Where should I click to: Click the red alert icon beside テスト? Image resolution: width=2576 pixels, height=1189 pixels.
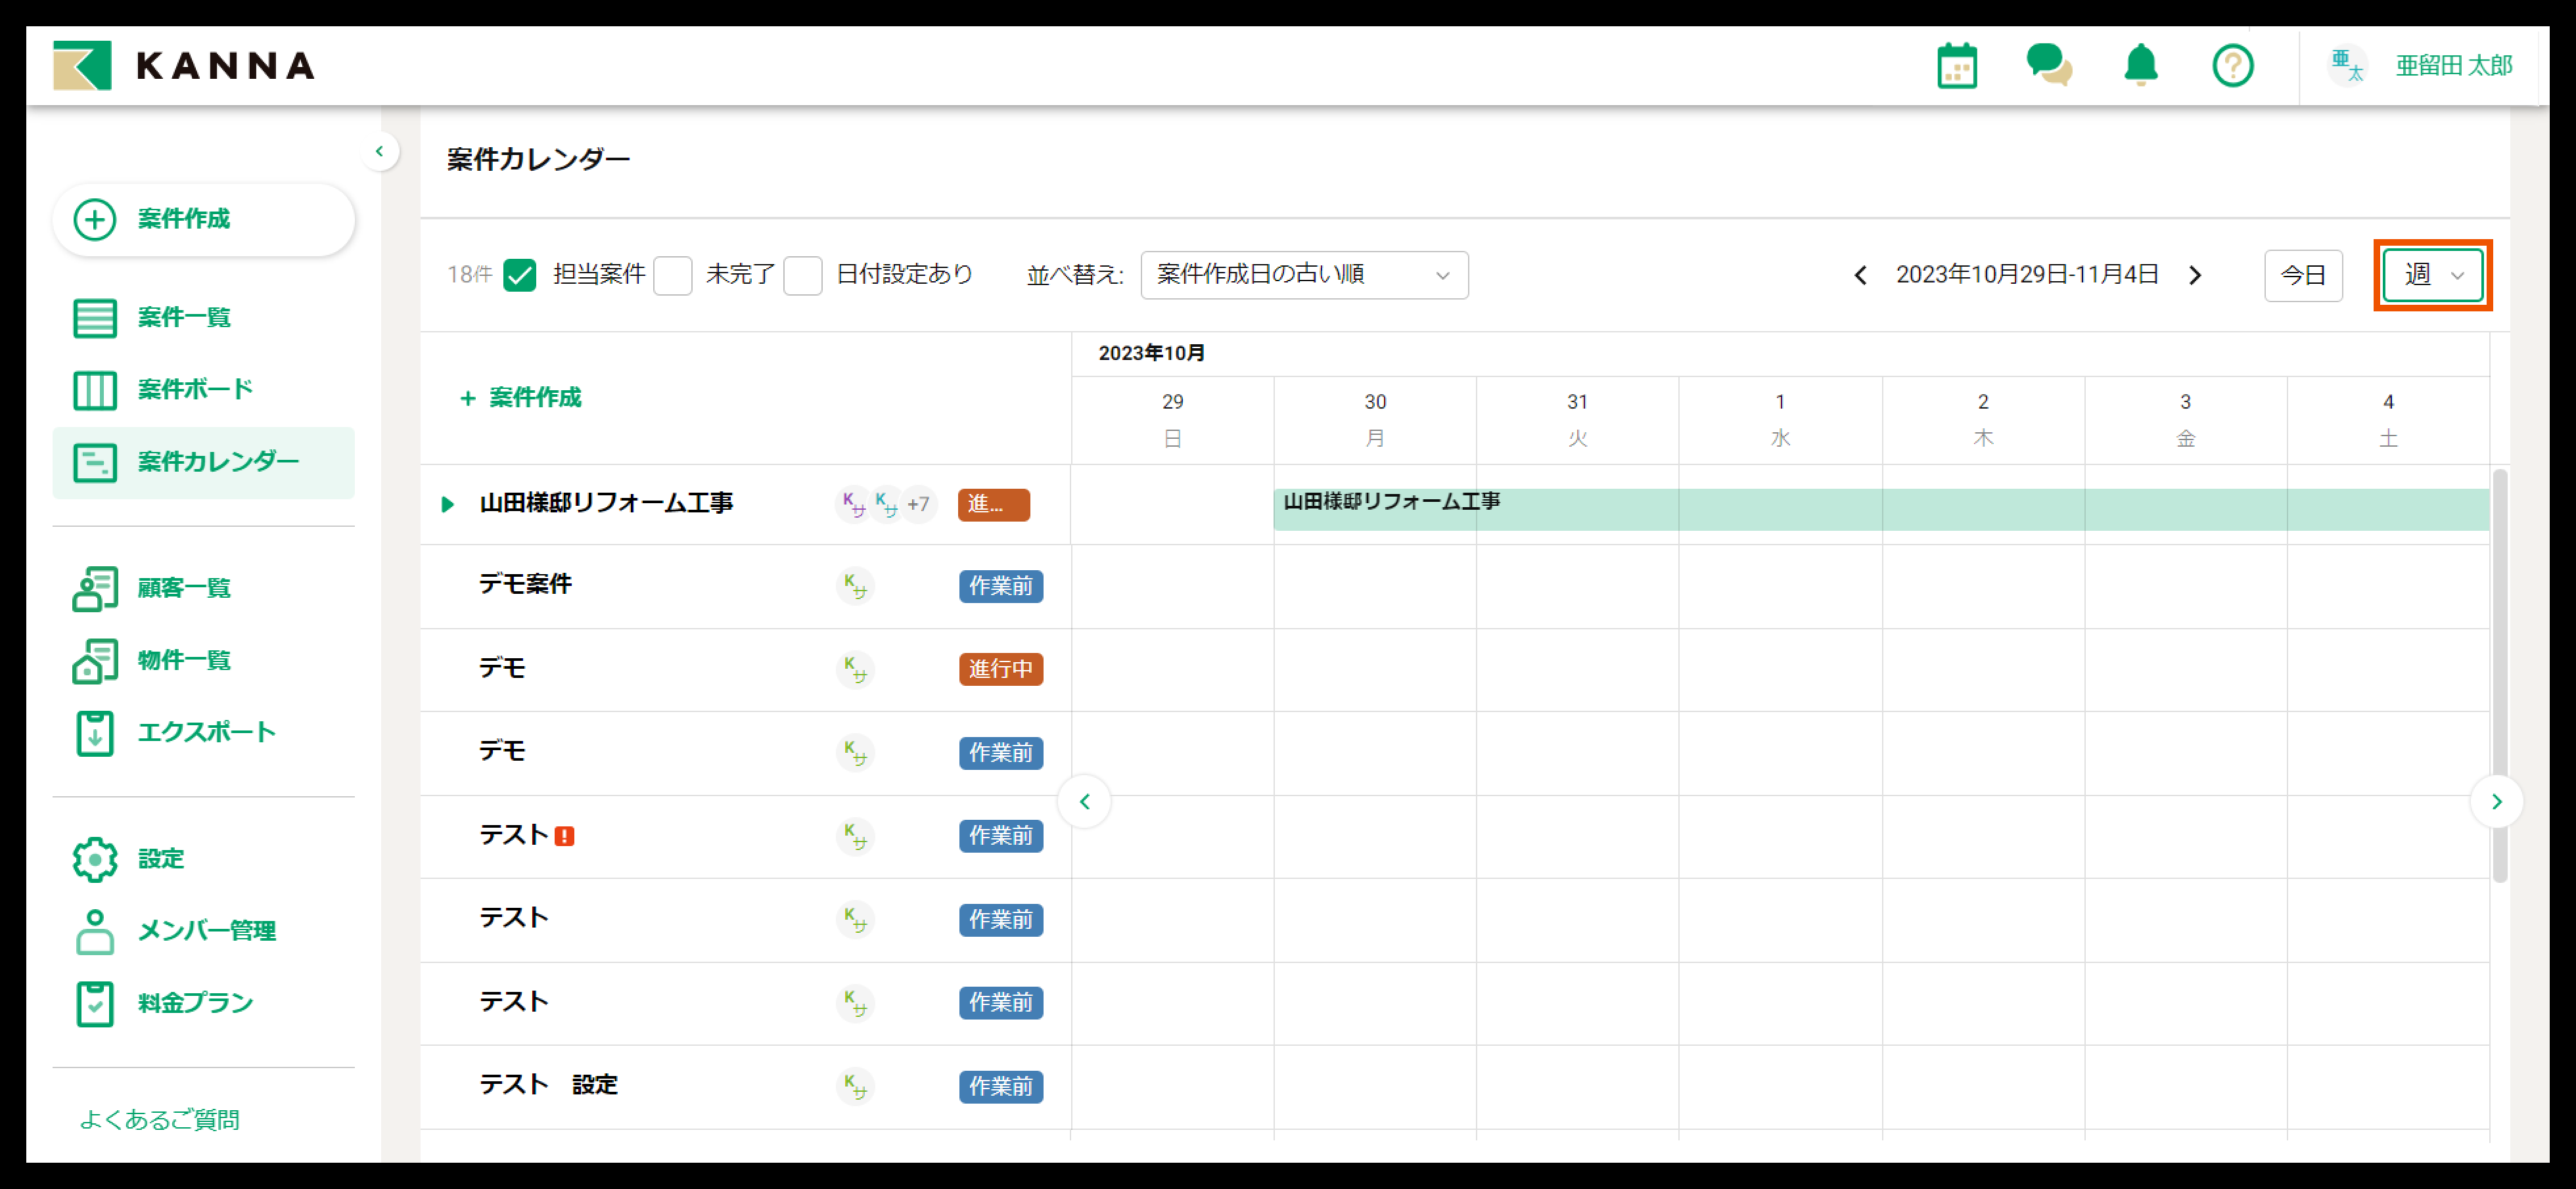click(x=565, y=836)
